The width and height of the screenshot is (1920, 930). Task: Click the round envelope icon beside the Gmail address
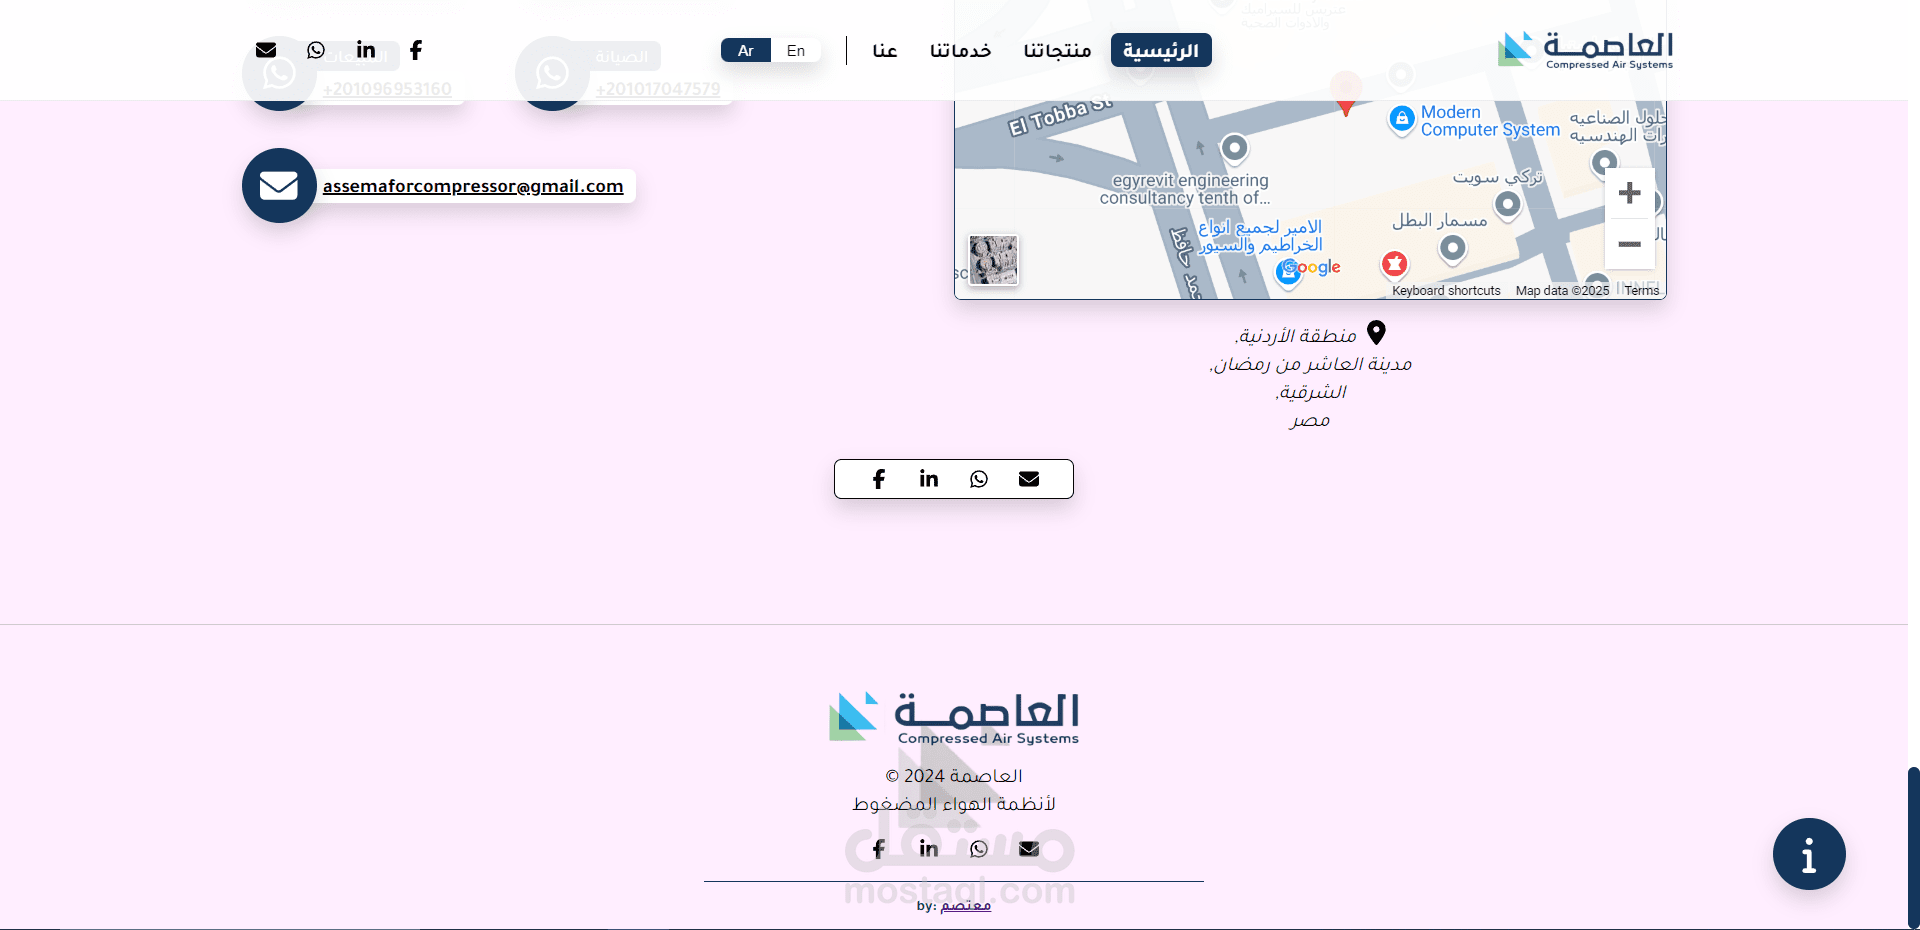[279, 185]
